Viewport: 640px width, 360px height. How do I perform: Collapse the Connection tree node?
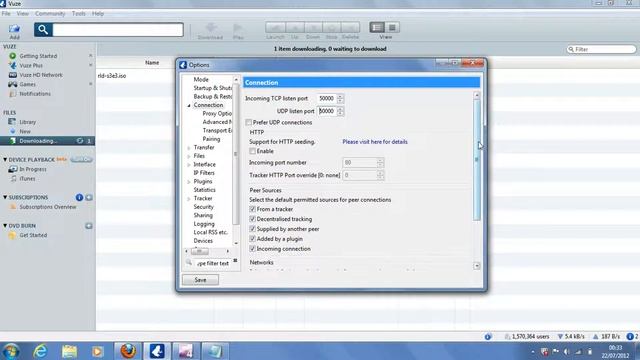pos(189,105)
